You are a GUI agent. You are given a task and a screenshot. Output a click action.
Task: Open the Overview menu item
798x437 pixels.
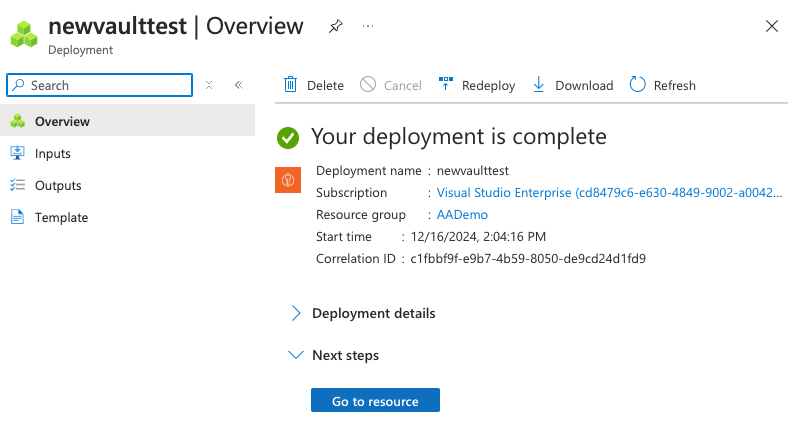pos(62,122)
